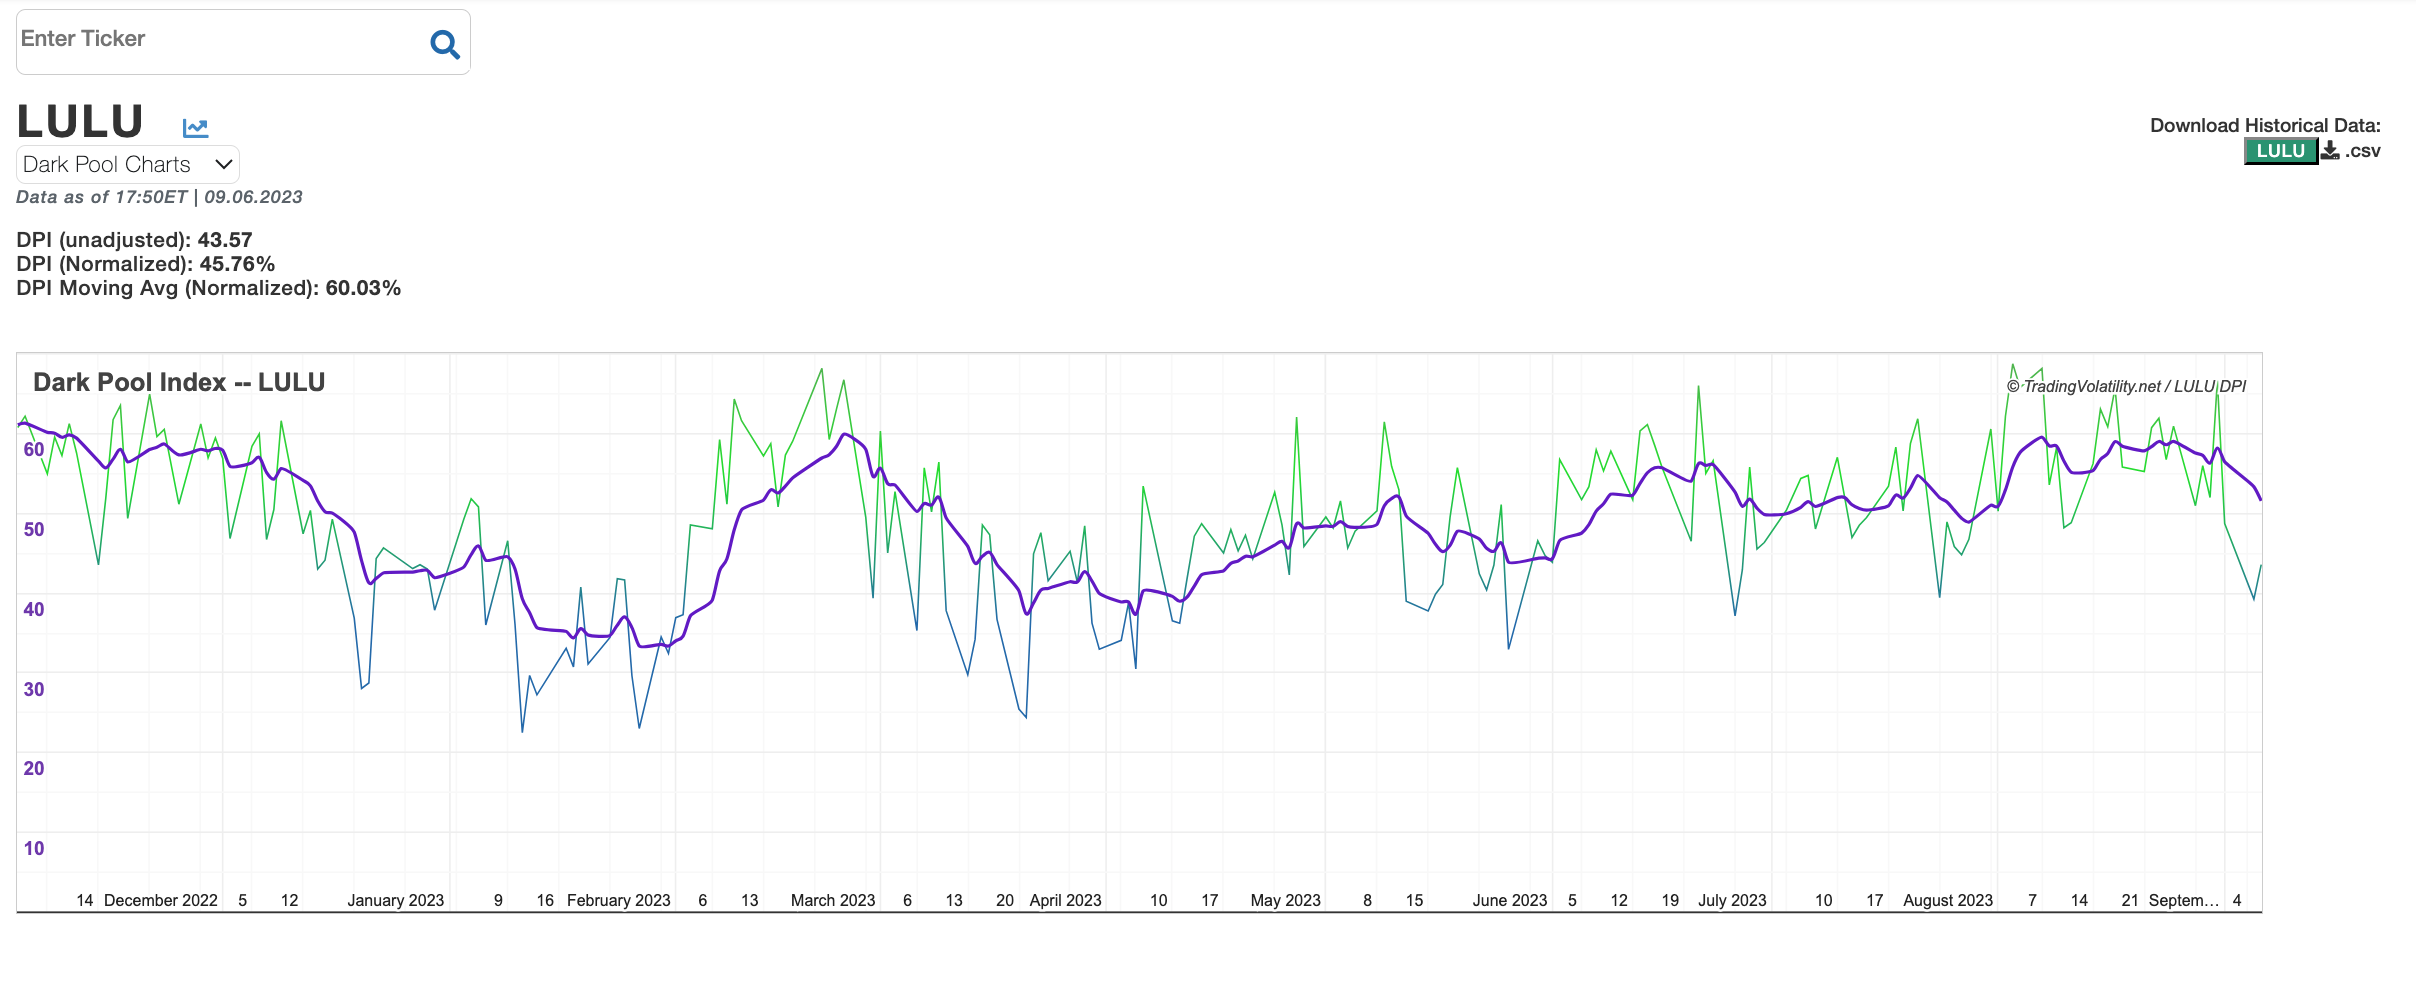The height and width of the screenshot is (986, 2416).
Task: Click the 30 y-axis tick label
Action: pyautogui.click(x=34, y=689)
